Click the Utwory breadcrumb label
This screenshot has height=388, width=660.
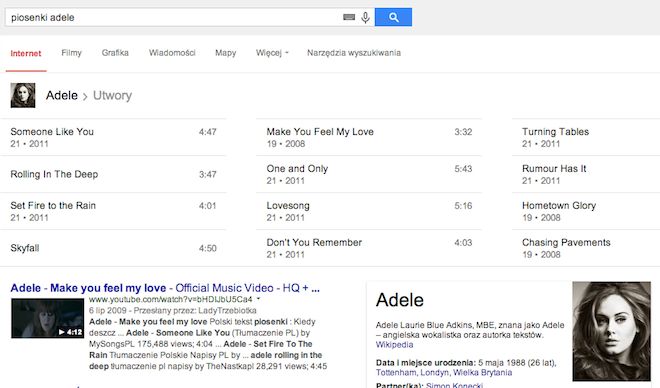tap(112, 96)
